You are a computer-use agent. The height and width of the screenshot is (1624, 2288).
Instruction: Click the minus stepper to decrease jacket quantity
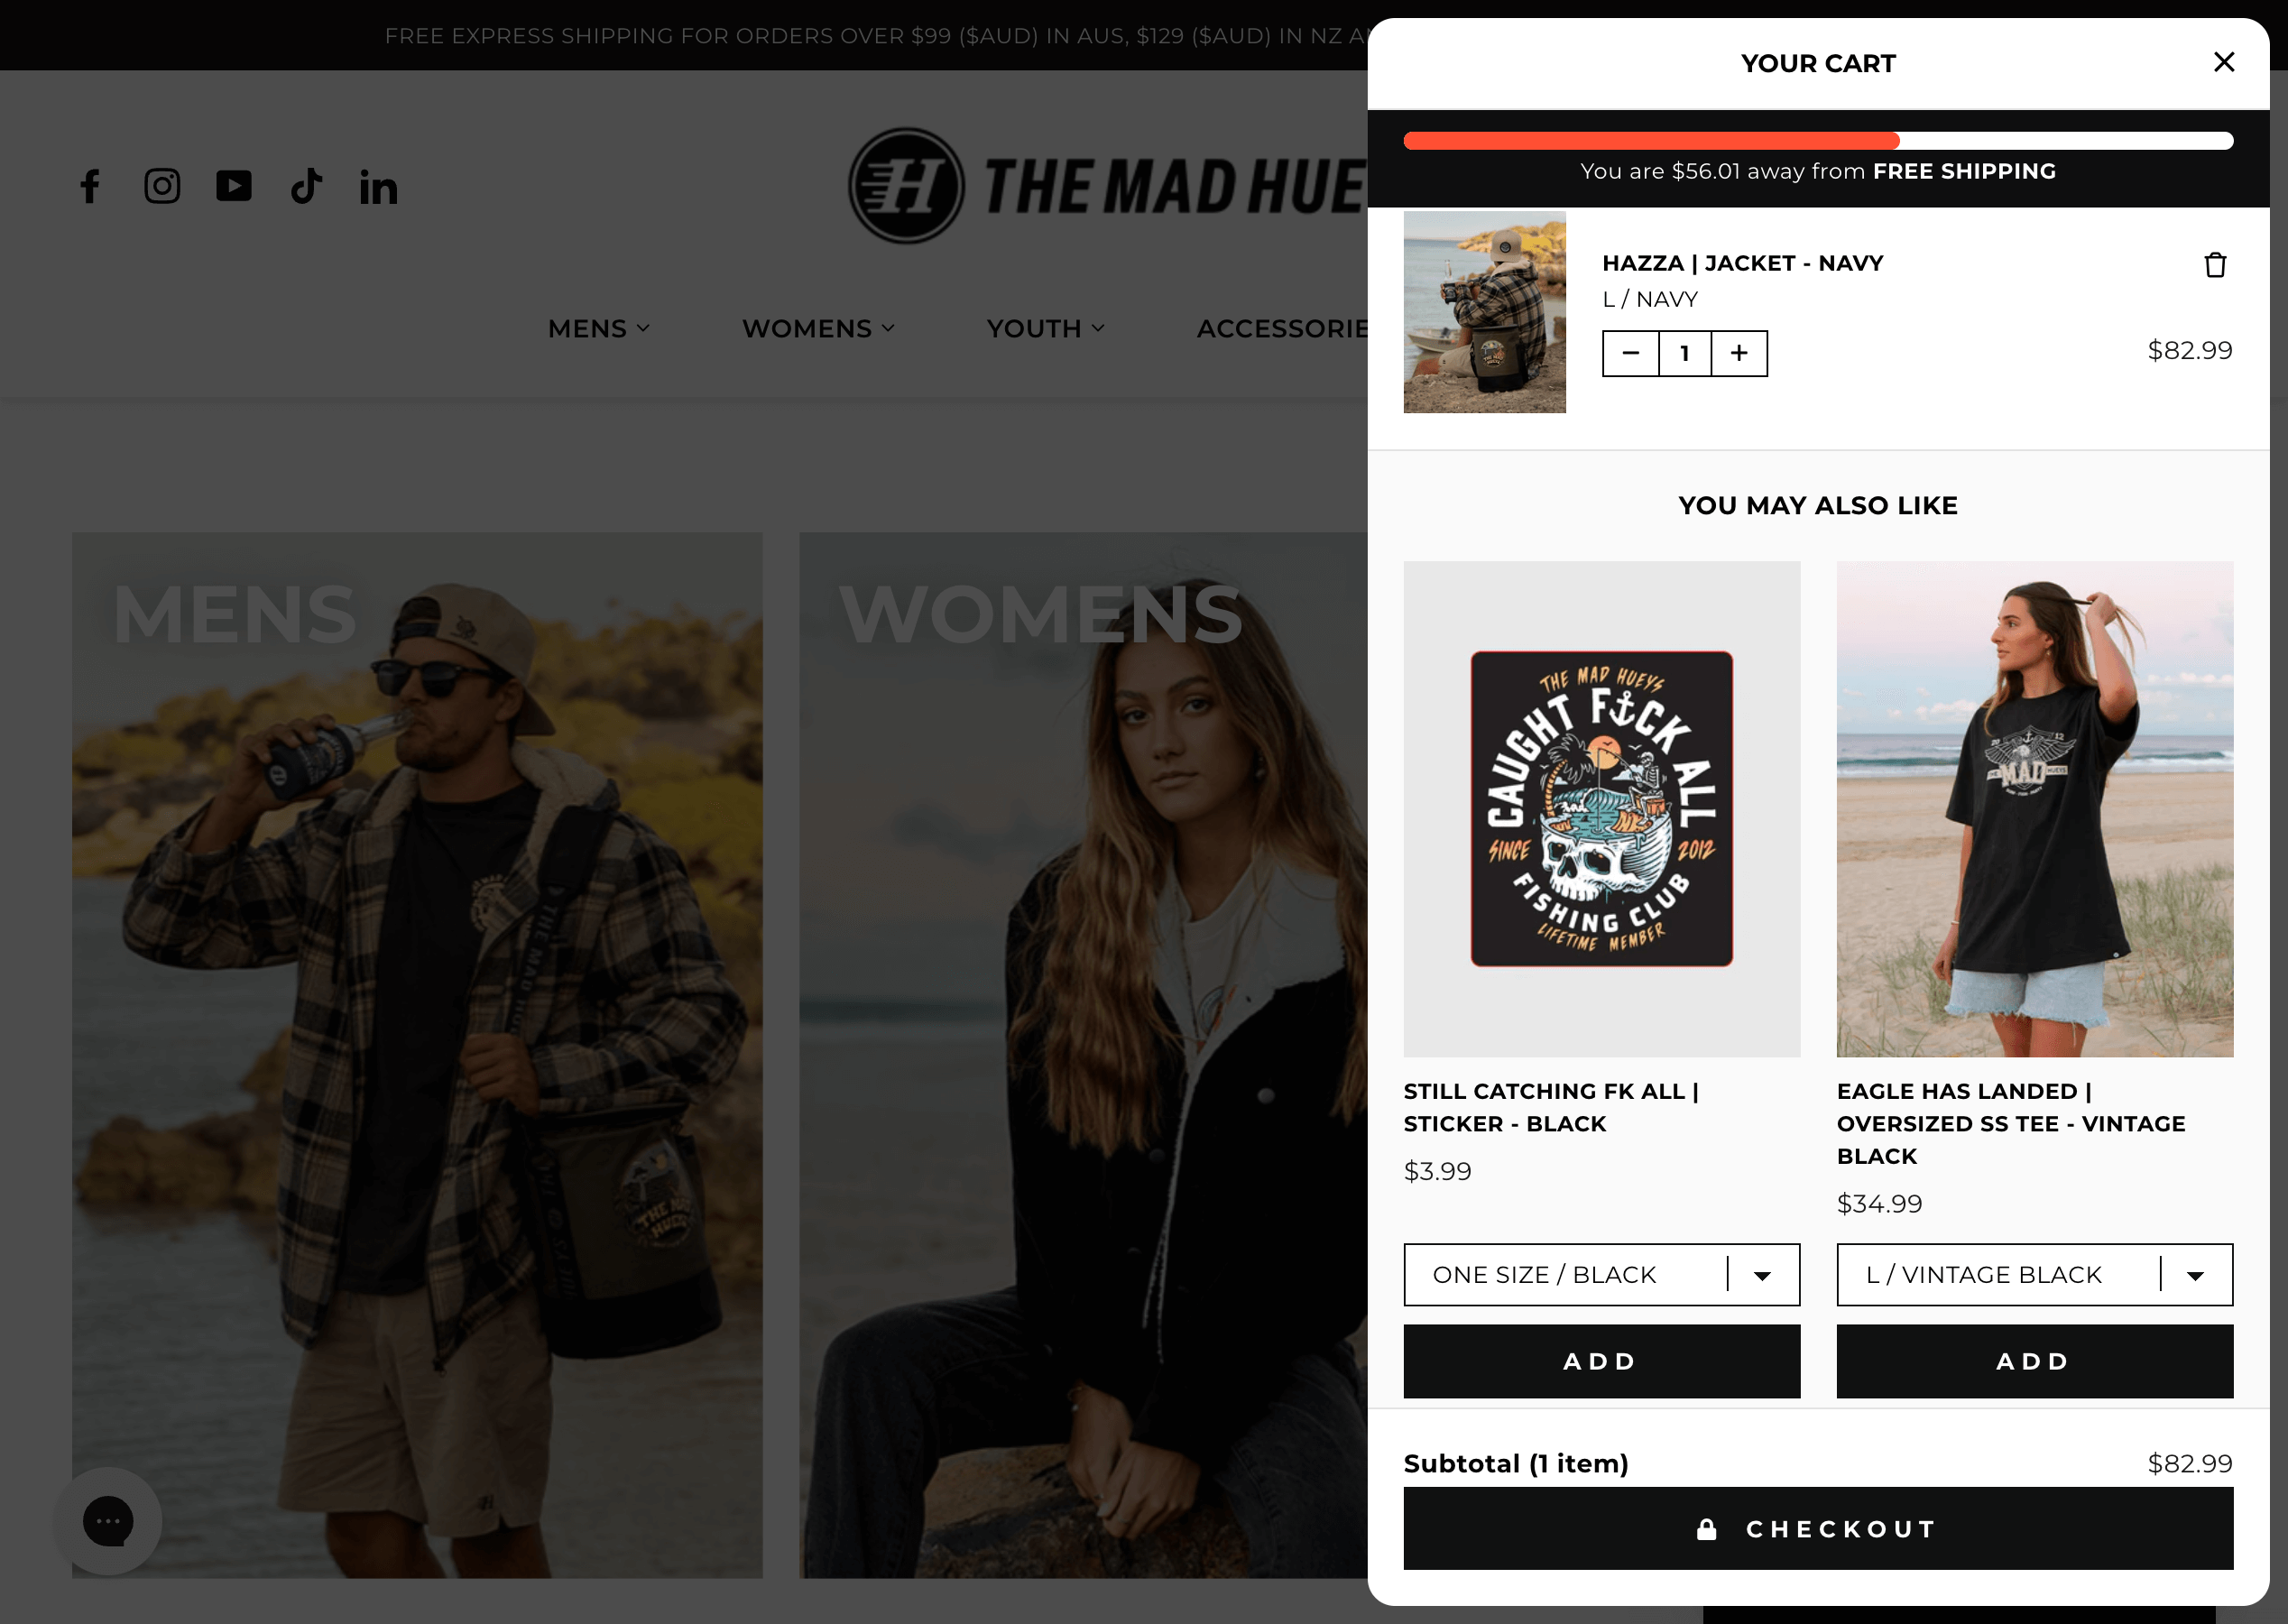(x=1629, y=352)
